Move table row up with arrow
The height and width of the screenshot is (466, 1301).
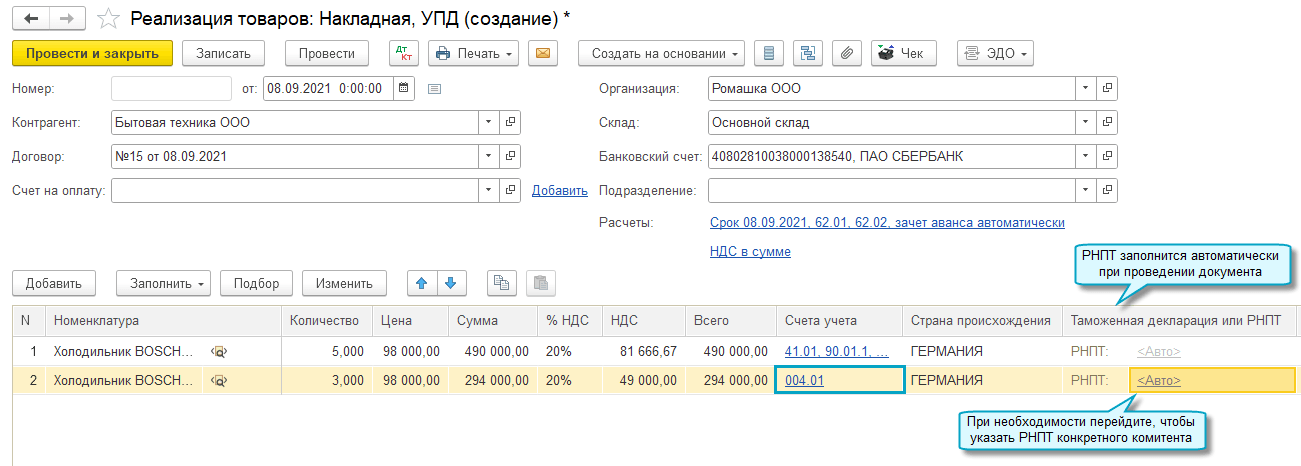(422, 283)
